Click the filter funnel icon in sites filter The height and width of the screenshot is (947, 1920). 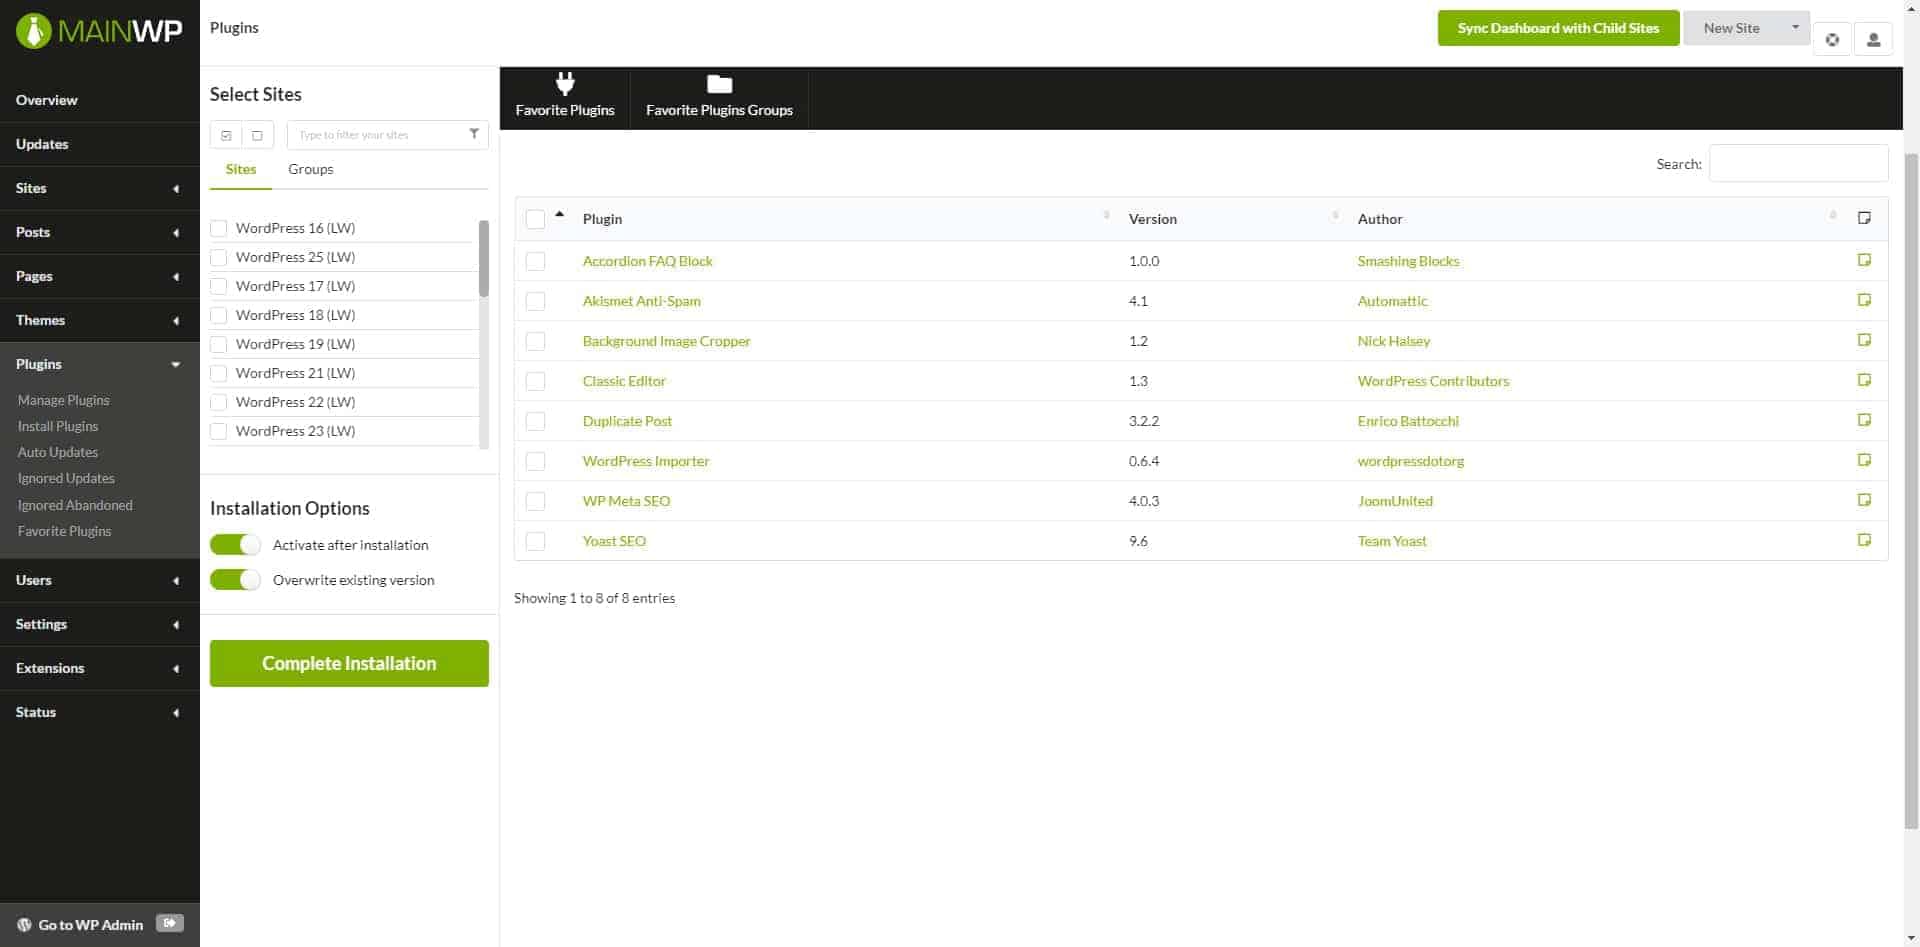click(474, 134)
